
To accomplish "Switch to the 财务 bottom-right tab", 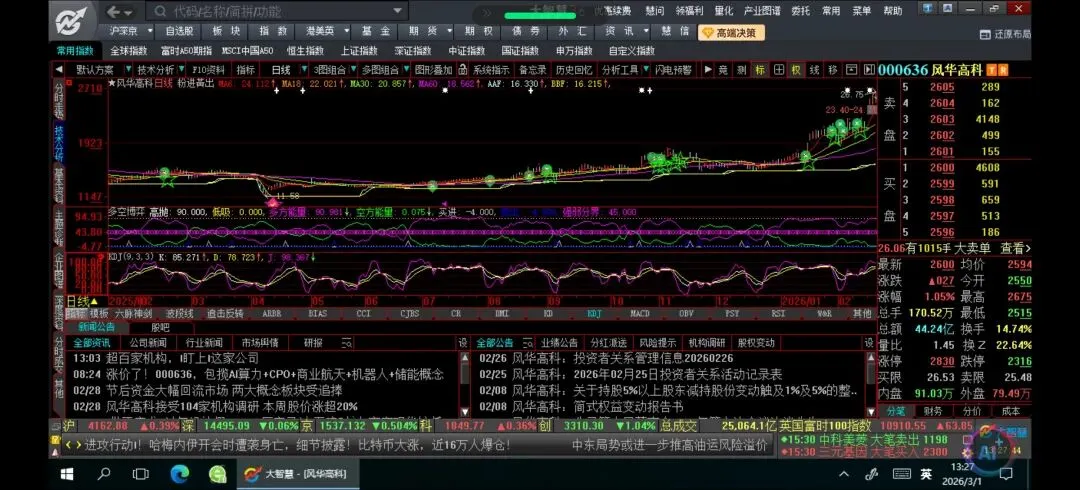I will click(x=935, y=411).
